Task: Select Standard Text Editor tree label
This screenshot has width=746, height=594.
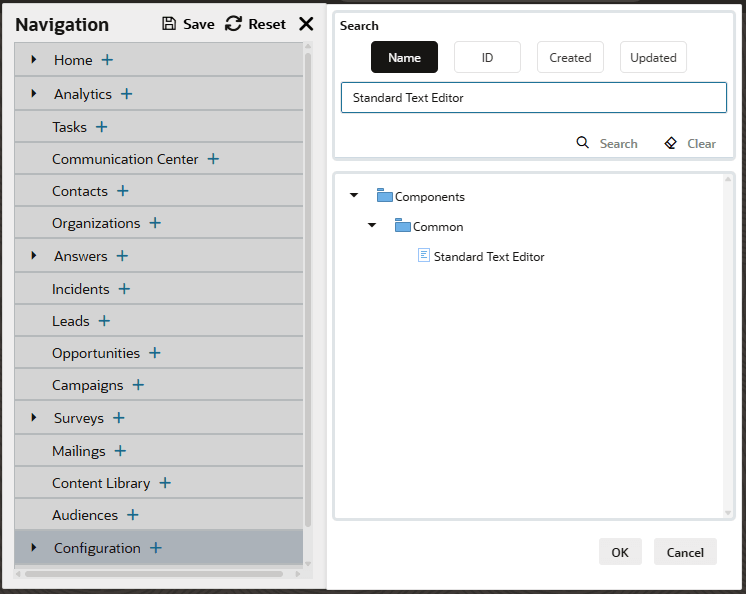Action: [x=489, y=257]
